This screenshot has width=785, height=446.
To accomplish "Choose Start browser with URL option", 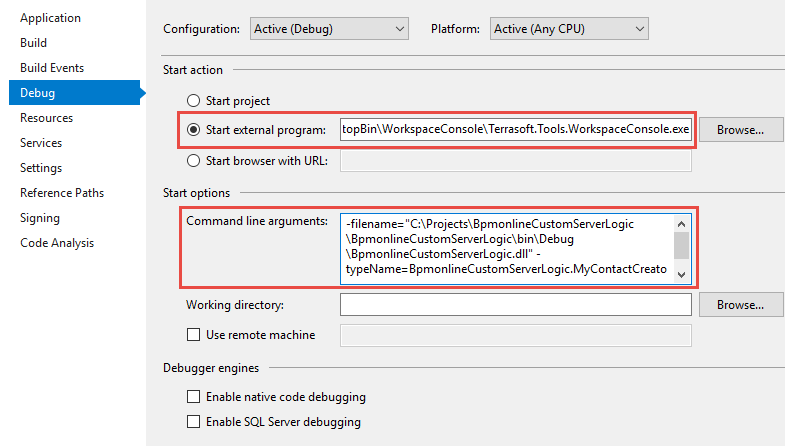I will tap(194, 160).
